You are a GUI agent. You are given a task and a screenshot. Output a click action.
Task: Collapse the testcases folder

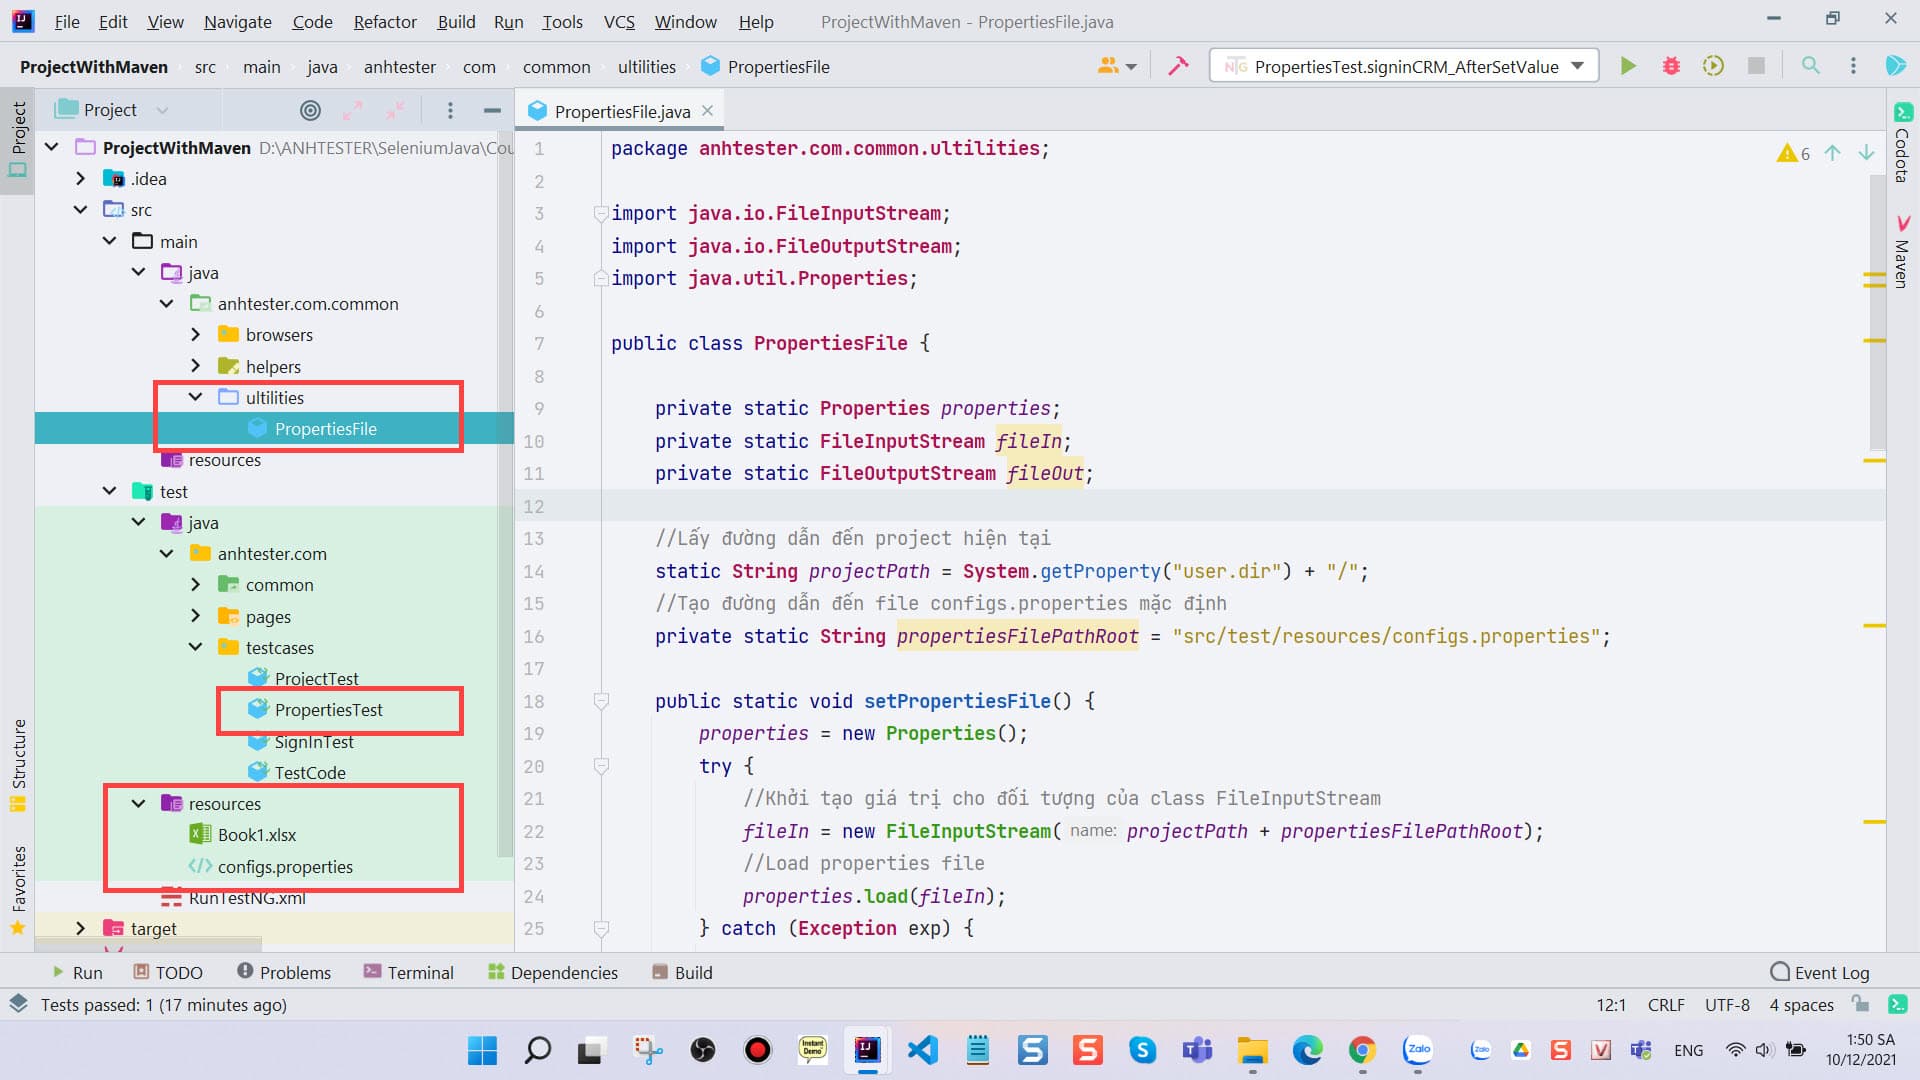(196, 647)
